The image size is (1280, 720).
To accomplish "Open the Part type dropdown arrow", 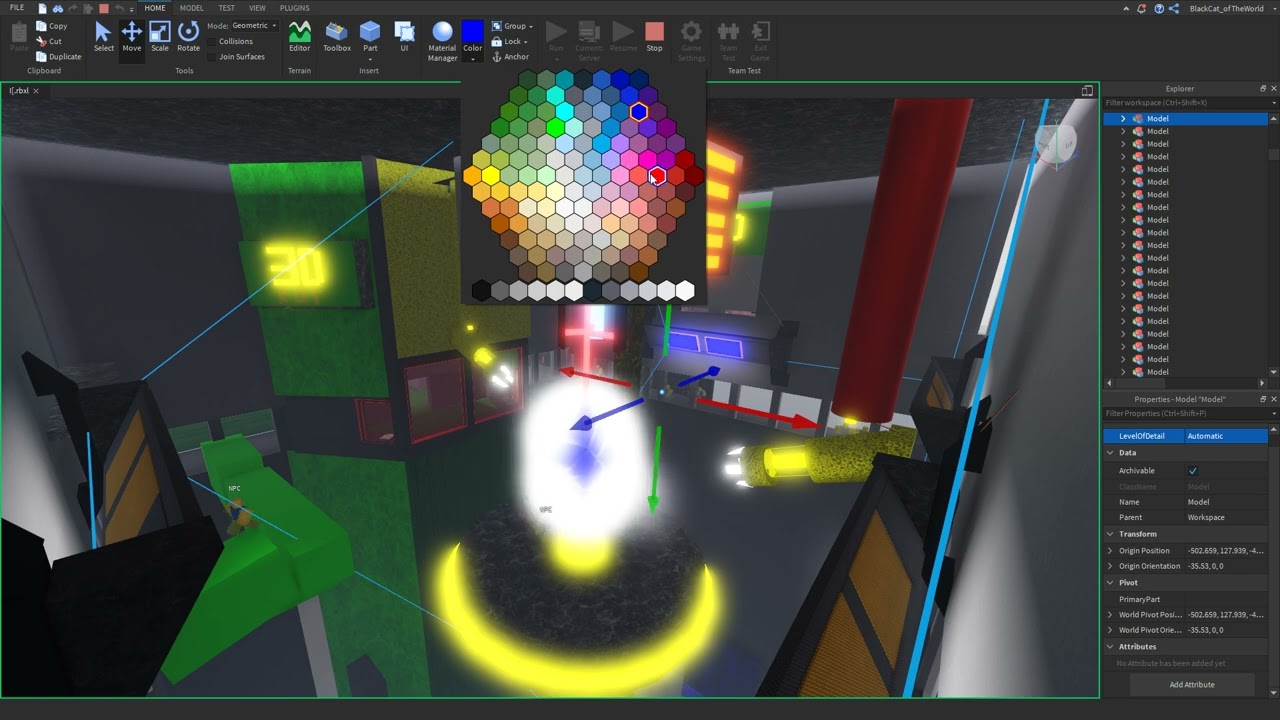I will (x=370, y=58).
